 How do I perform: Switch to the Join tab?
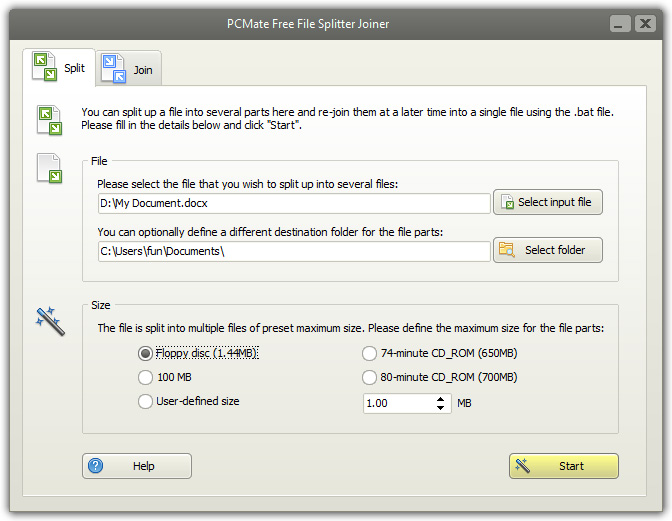pos(129,69)
